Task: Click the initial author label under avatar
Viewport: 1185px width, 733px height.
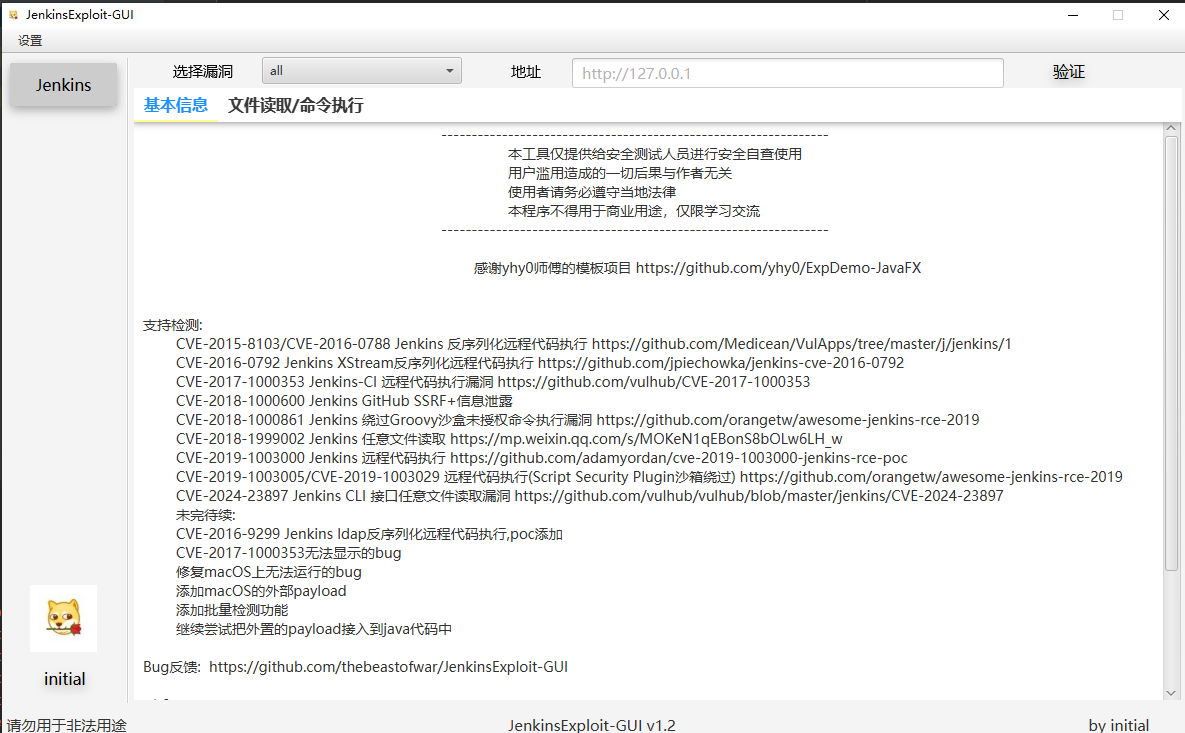Action: pos(64,679)
